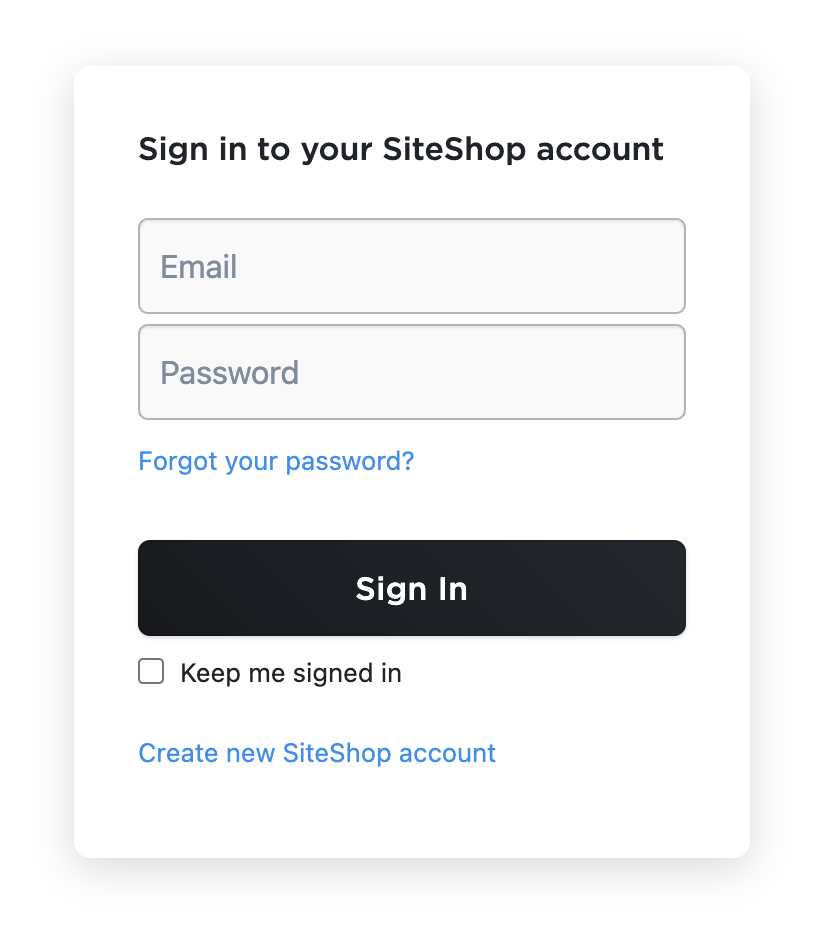Click the Sign In button label text
This screenshot has height=936, width=828.
click(411, 589)
